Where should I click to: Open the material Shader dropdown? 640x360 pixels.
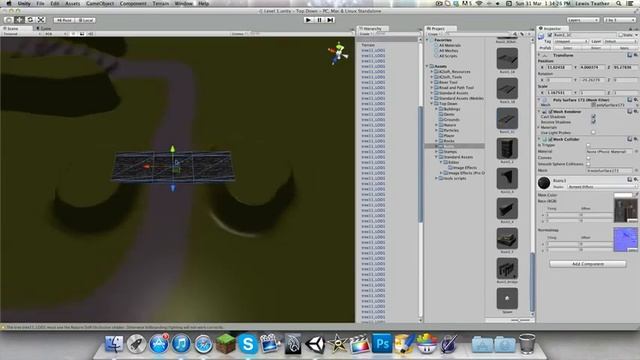click(601, 187)
